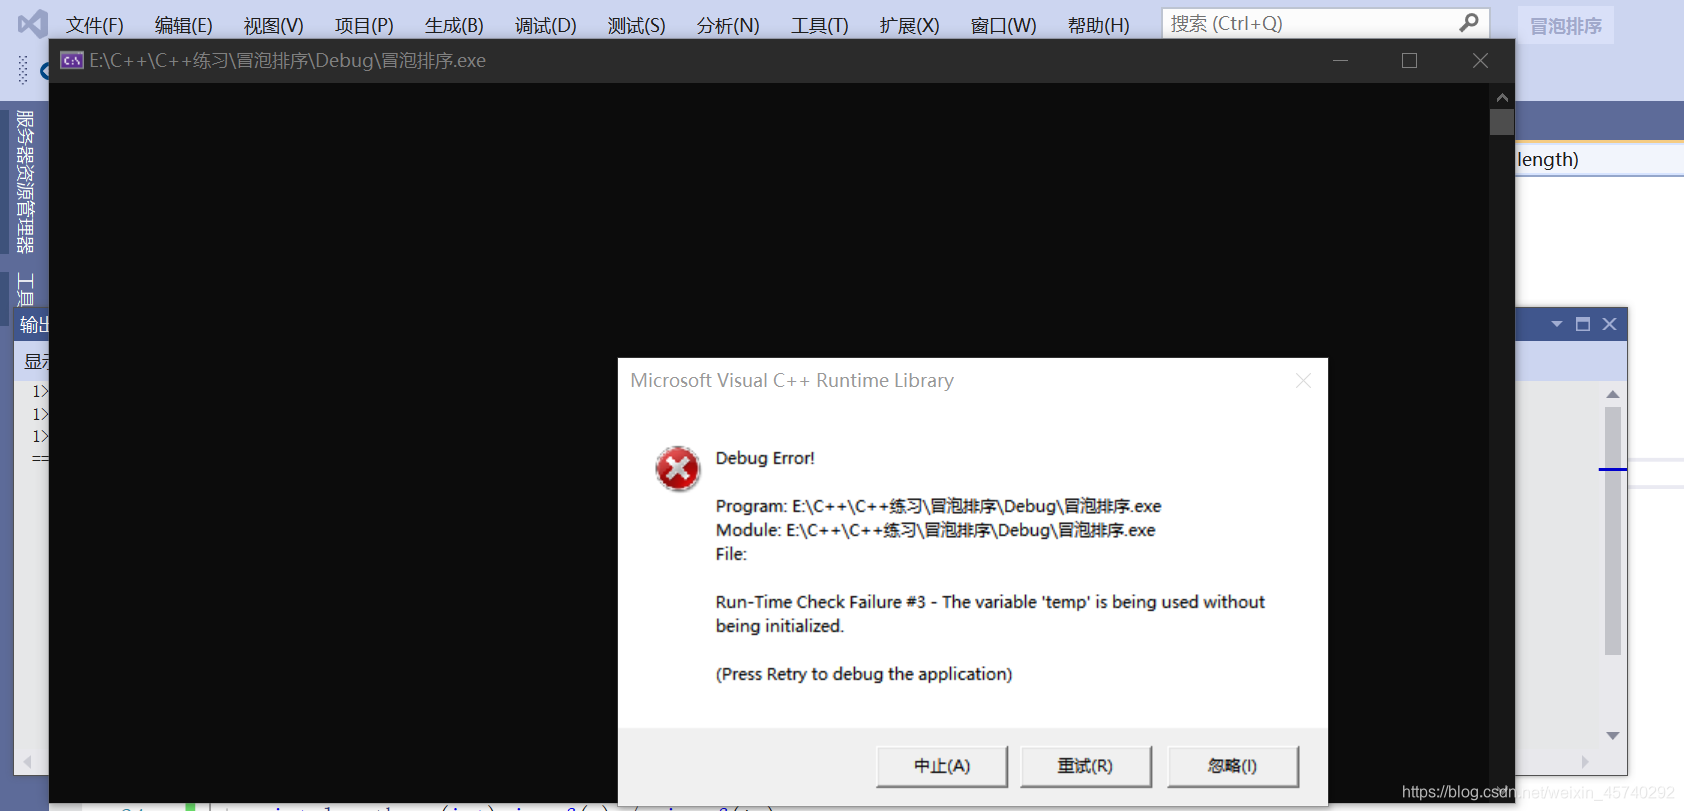Open the 生成(B) menu
This screenshot has height=811, width=1684.
454,25
